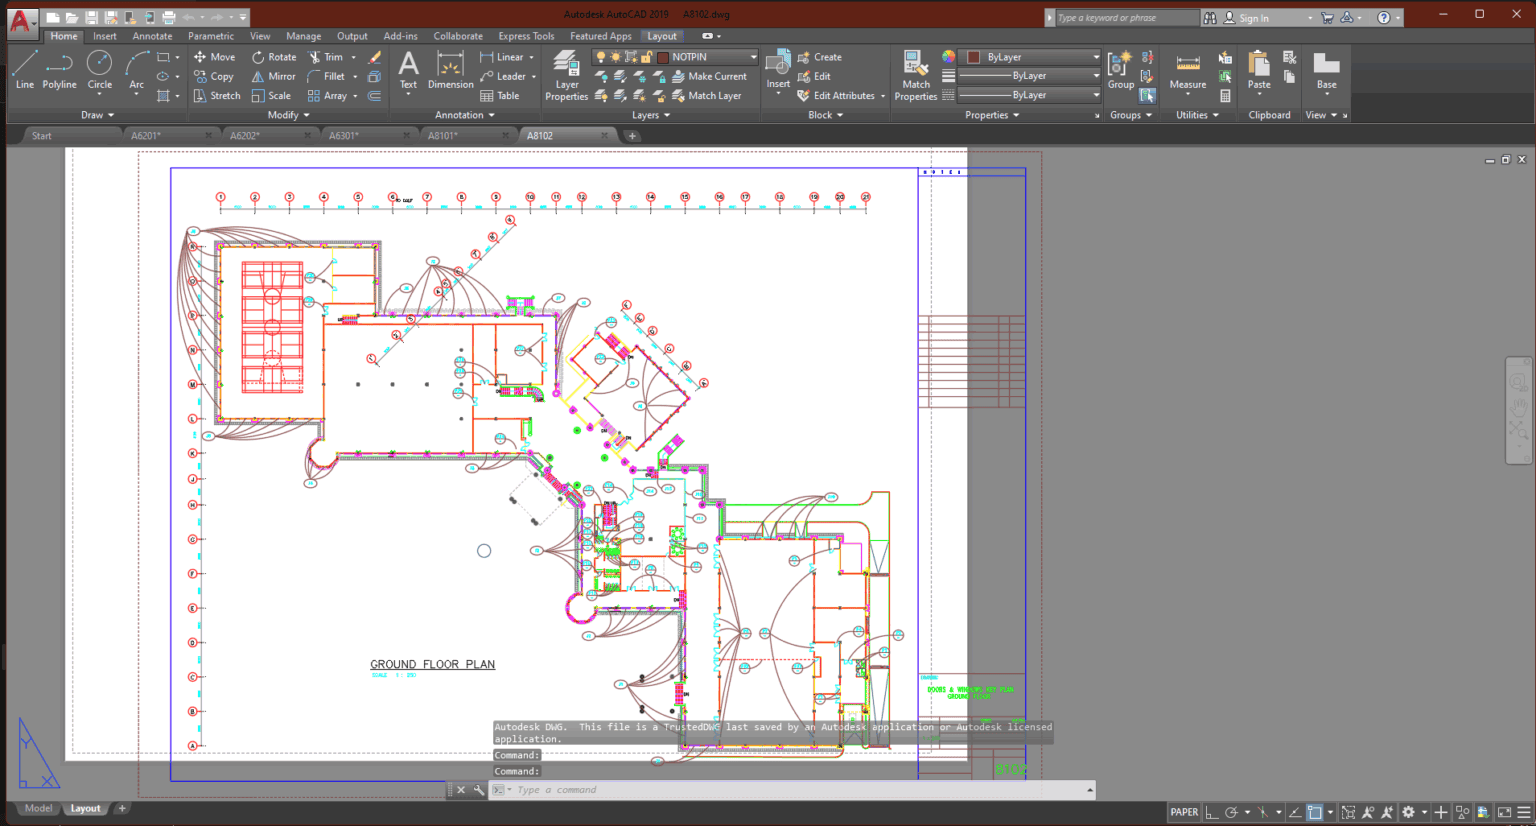Select the Measure tool

[1186, 71]
